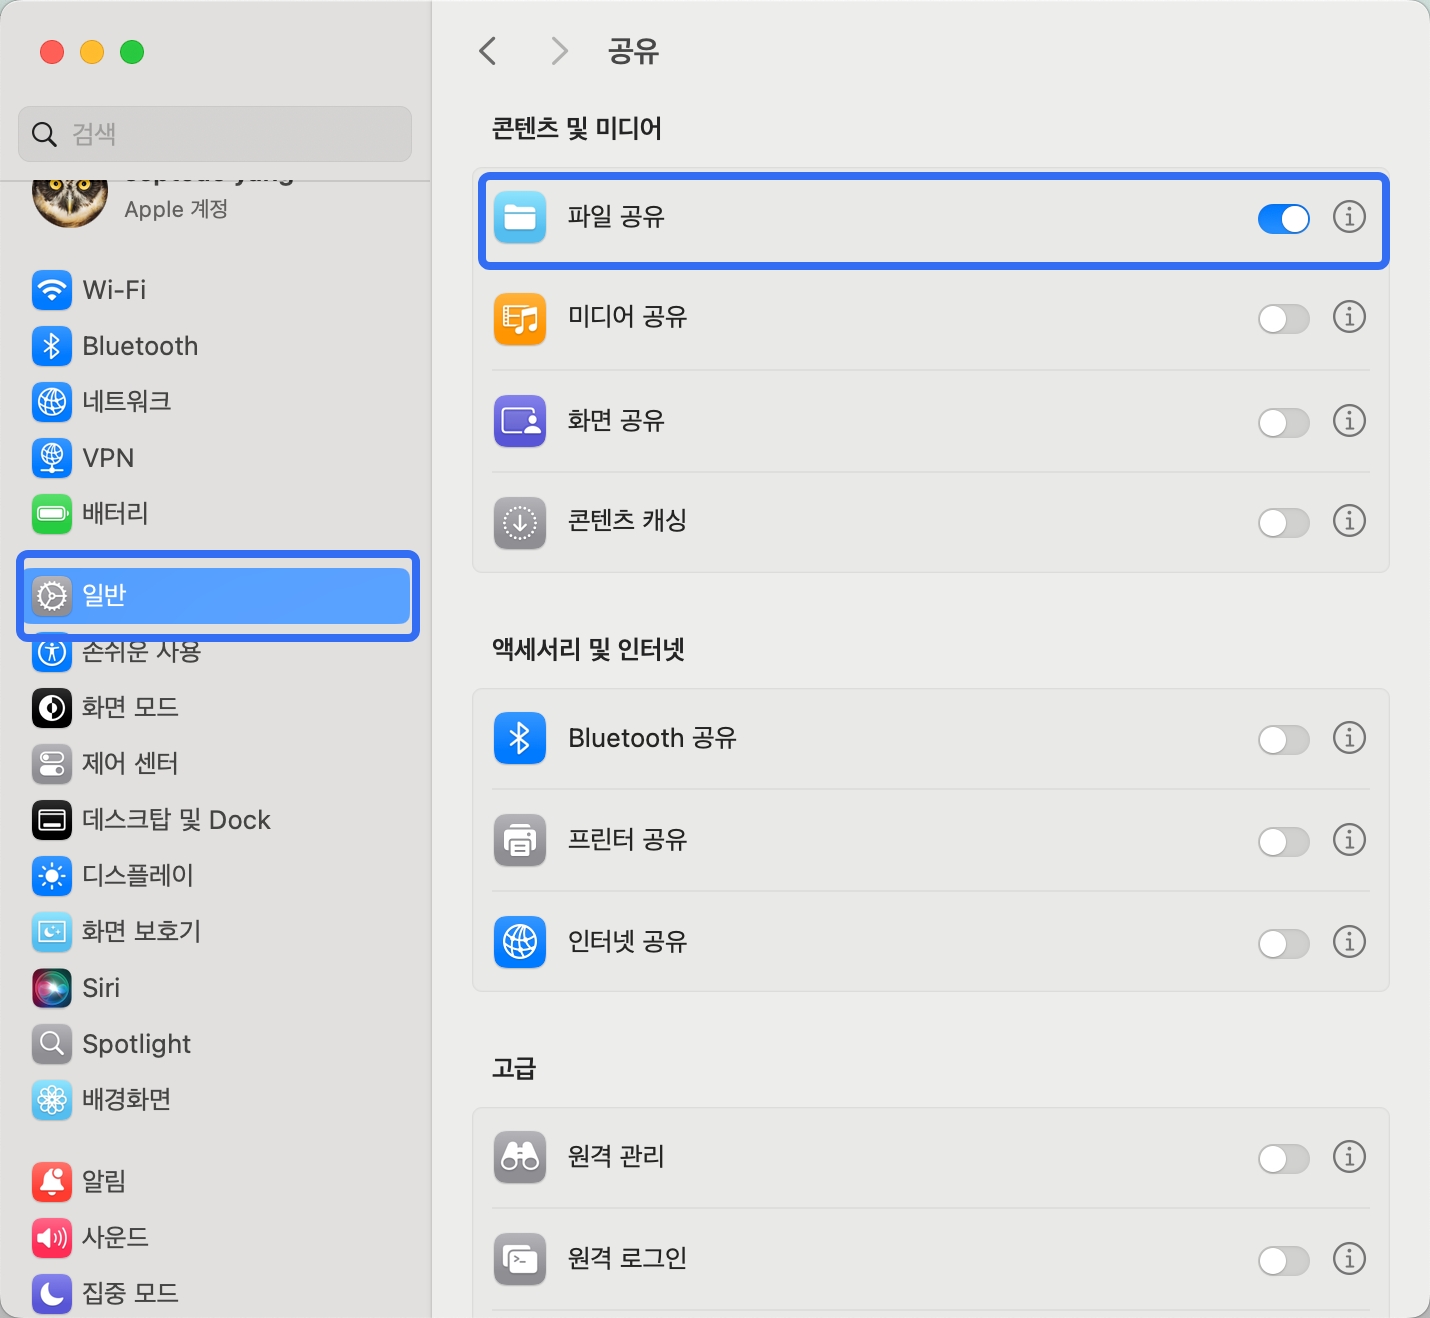This screenshot has width=1430, height=1318.
Task: Open 화면 보호기 screen saver settings
Action: tap(217, 932)
